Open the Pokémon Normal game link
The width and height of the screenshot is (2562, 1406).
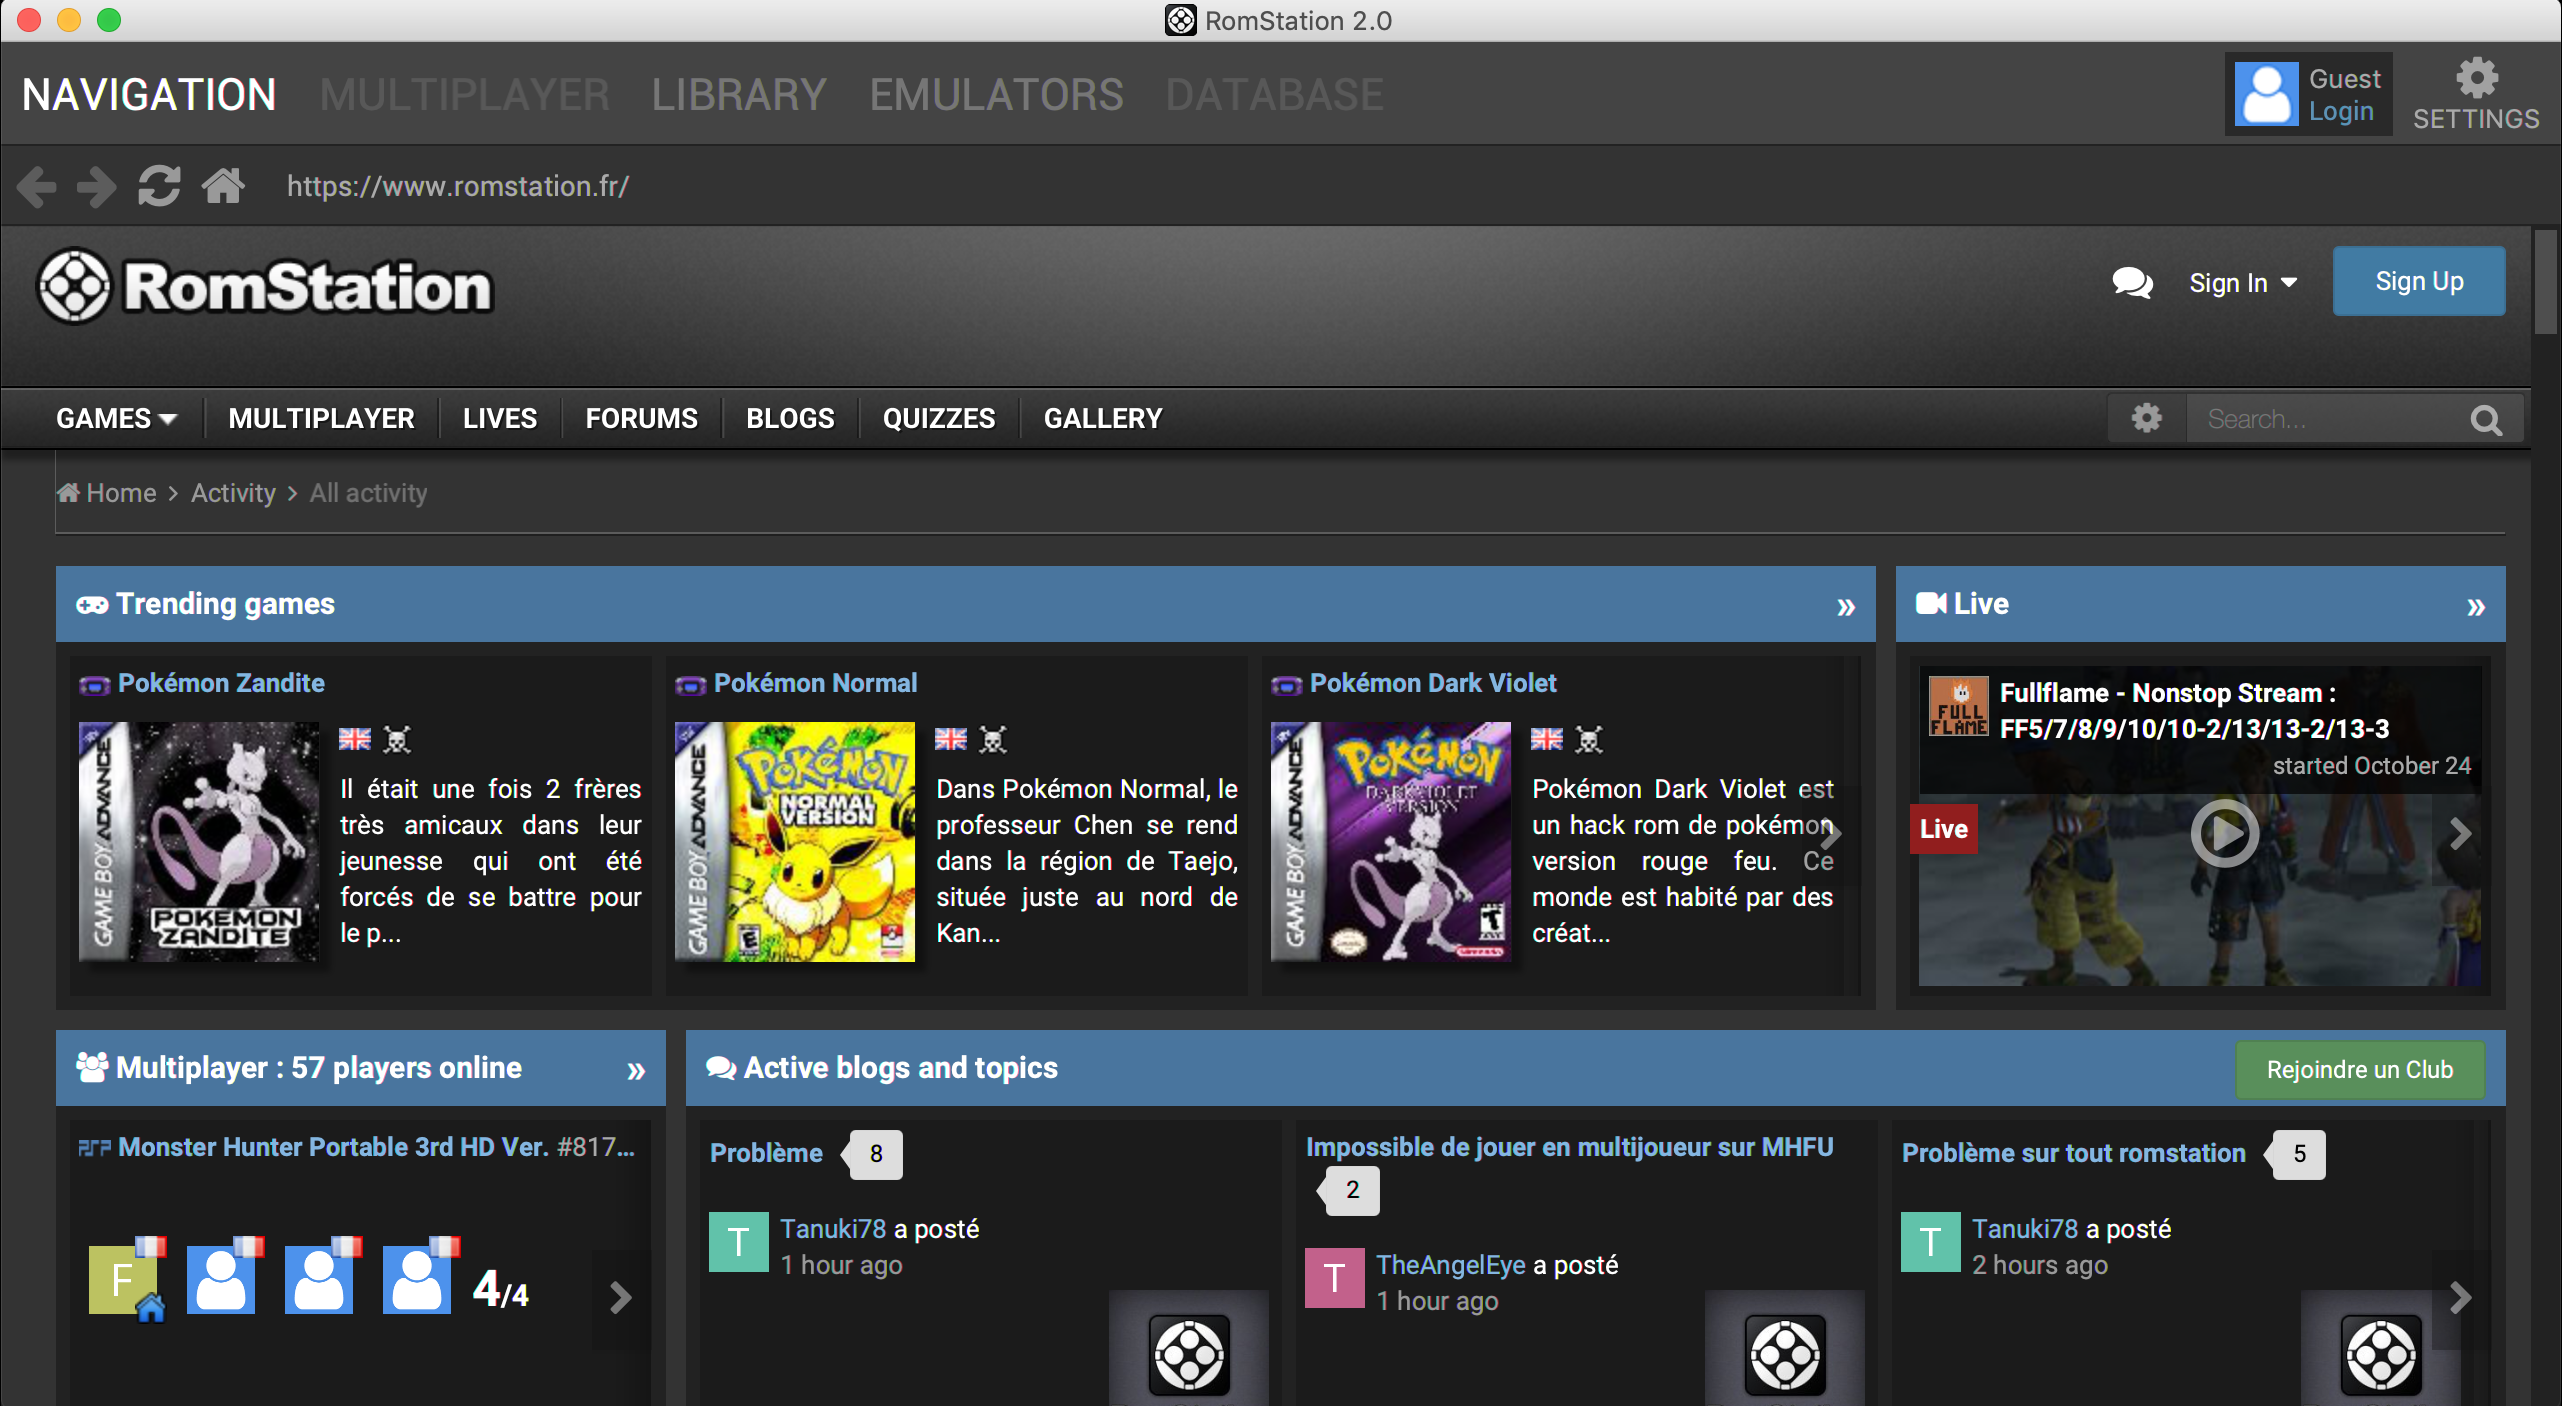click(x=815, y=683)
